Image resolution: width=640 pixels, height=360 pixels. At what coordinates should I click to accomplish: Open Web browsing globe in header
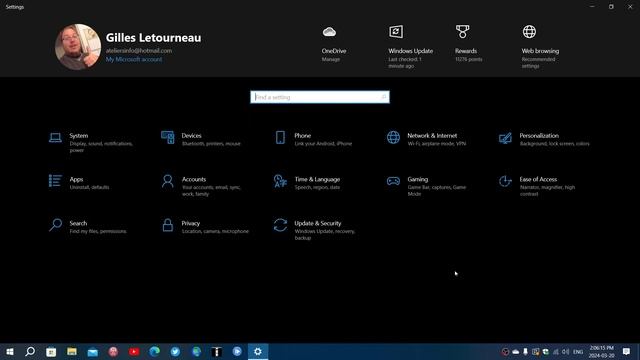pos(529,32)
